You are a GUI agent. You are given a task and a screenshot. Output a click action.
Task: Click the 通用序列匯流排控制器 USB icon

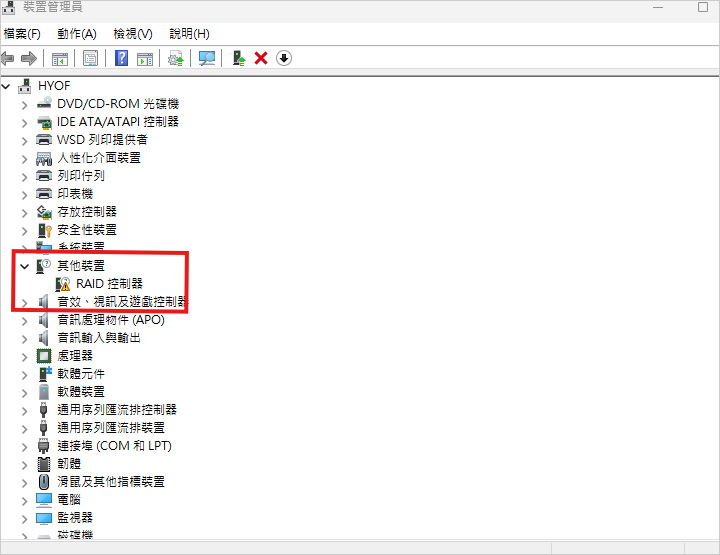44,409
